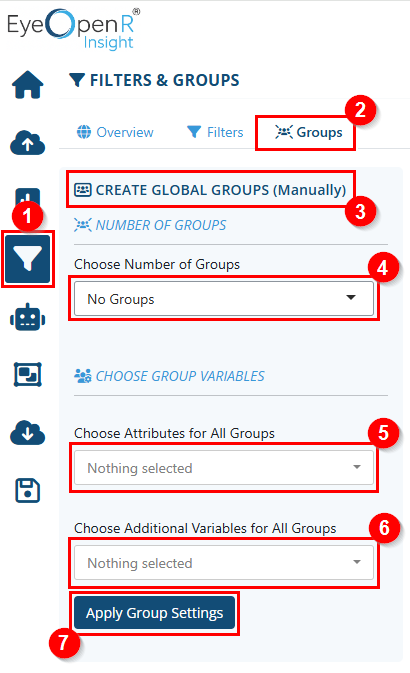
Task: Go to the Home sidebar icon
Action: [x=27, y=85]
